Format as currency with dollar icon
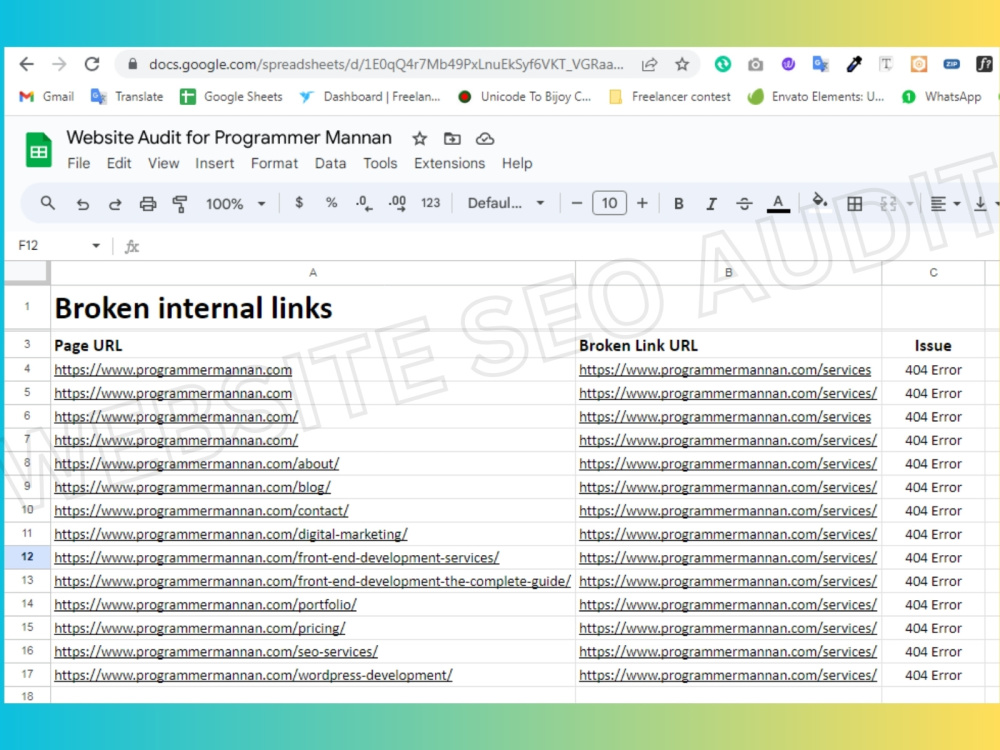This screenshot has width=1000, height=750. pyautogui.click(x=299, y=203)
